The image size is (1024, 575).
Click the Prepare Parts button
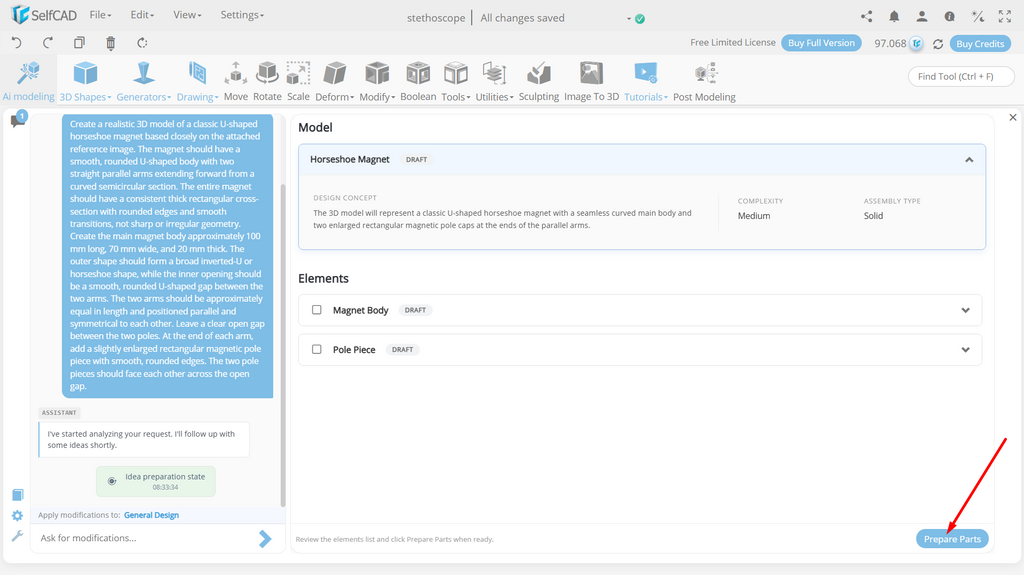pyautogui.click(x=952, y=539)
